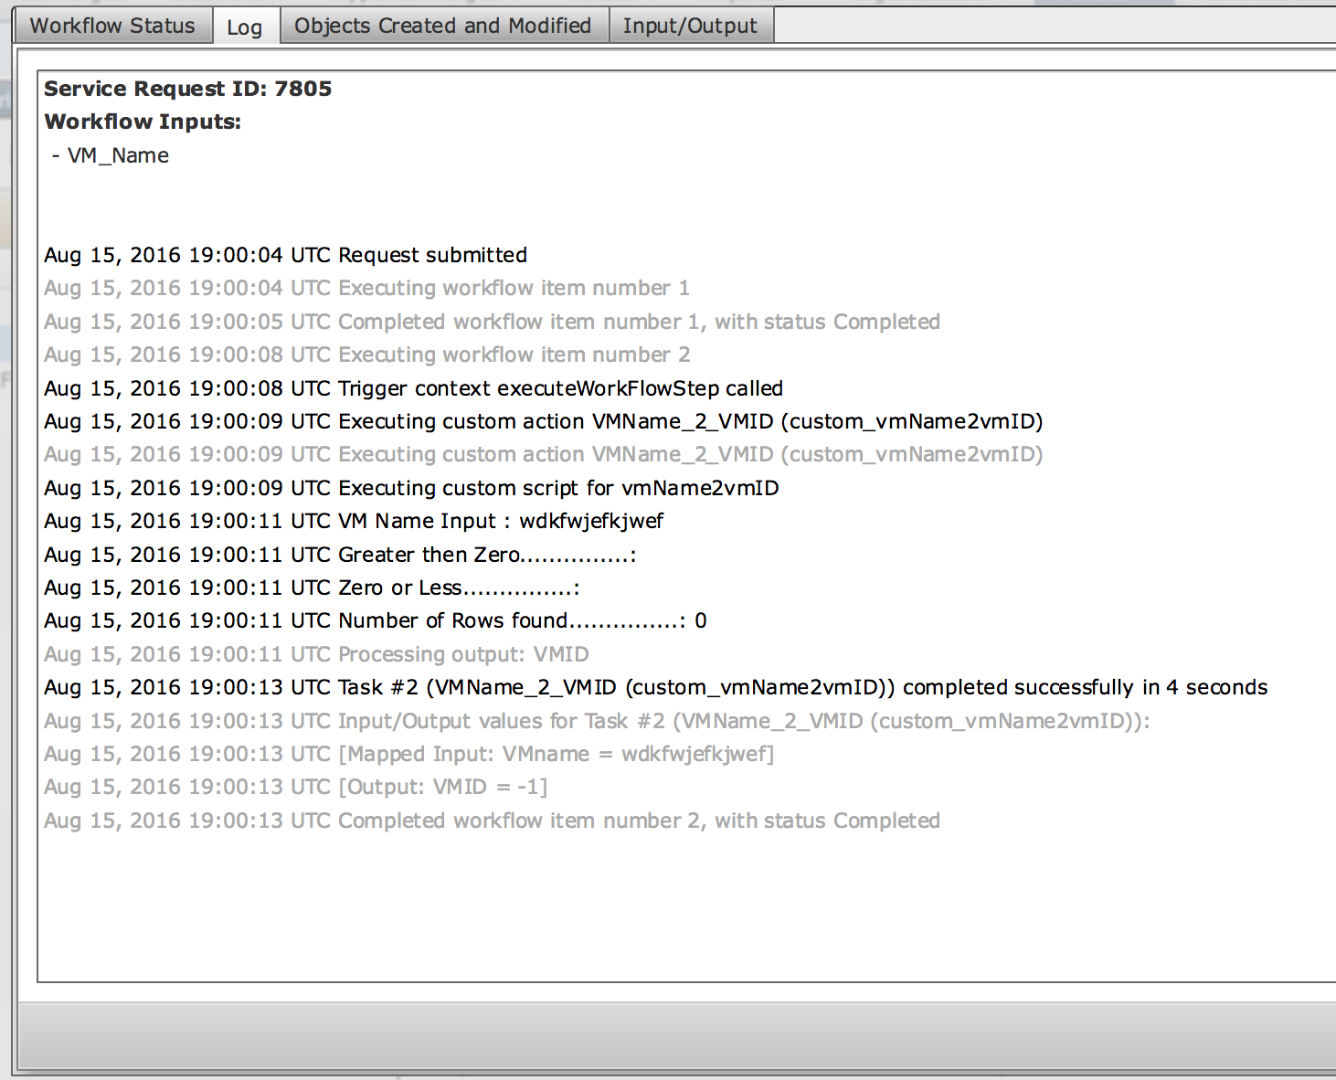Select Completed workflow item number 1 line
1336x1080 pixels.
coord(492,322)
